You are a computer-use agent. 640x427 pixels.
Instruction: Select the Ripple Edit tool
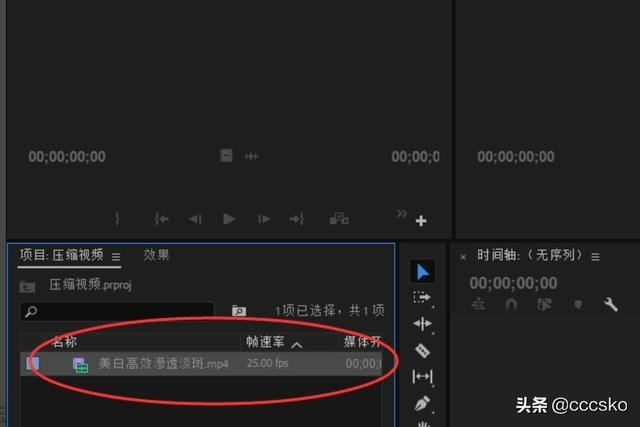[x=422, y=324]
